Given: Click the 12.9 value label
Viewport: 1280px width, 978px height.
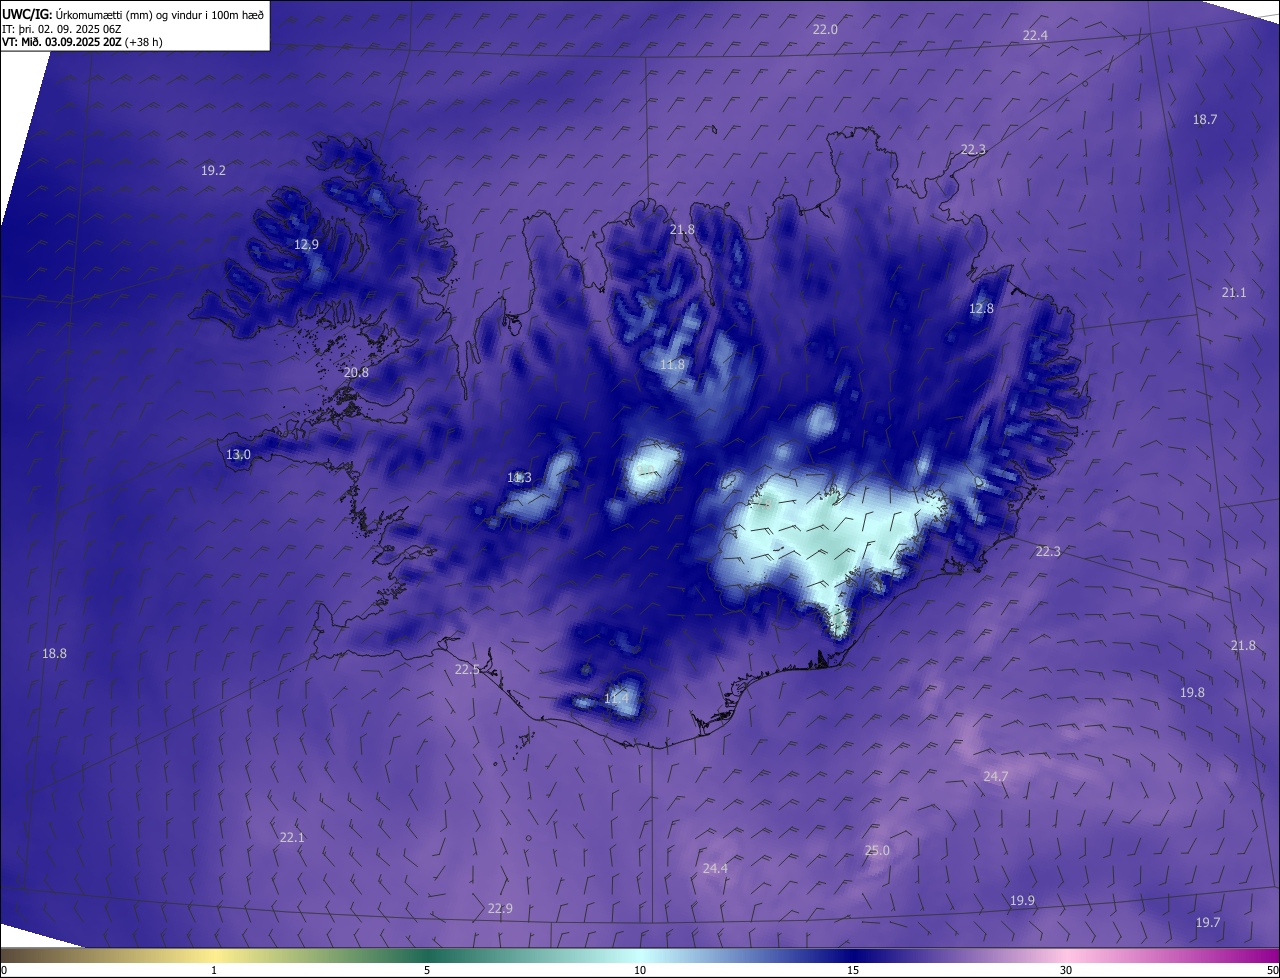Looking at the screenshot, I should [306, 244].
